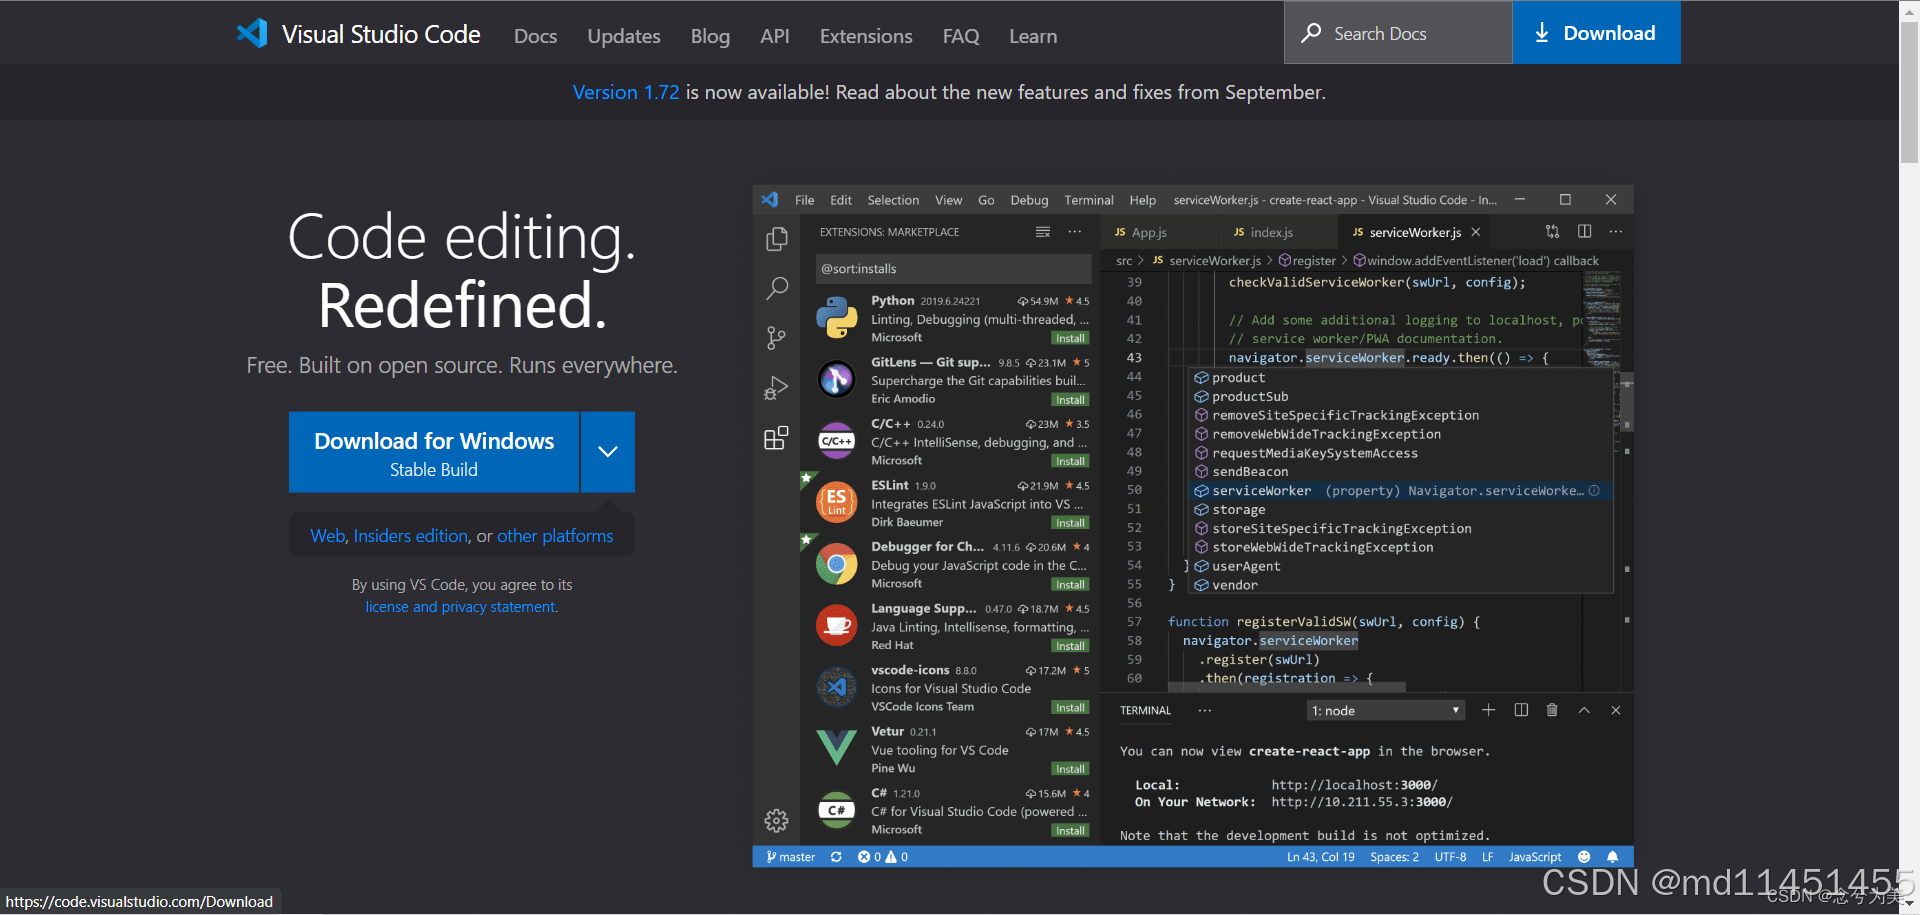
Task: Open the Learn navigation link
Action: point(1033,36)
